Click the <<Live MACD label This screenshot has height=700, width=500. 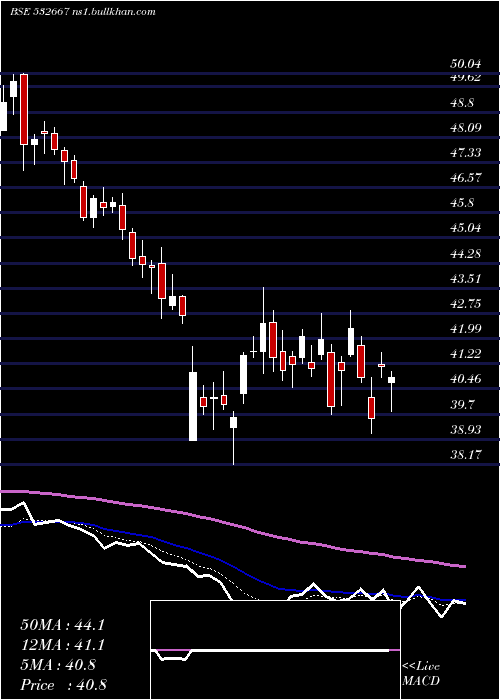421,674
